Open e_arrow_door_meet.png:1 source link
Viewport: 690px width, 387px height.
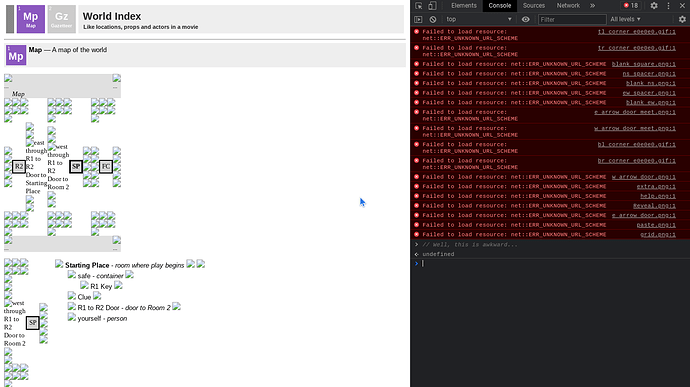(x=635, y=112)
